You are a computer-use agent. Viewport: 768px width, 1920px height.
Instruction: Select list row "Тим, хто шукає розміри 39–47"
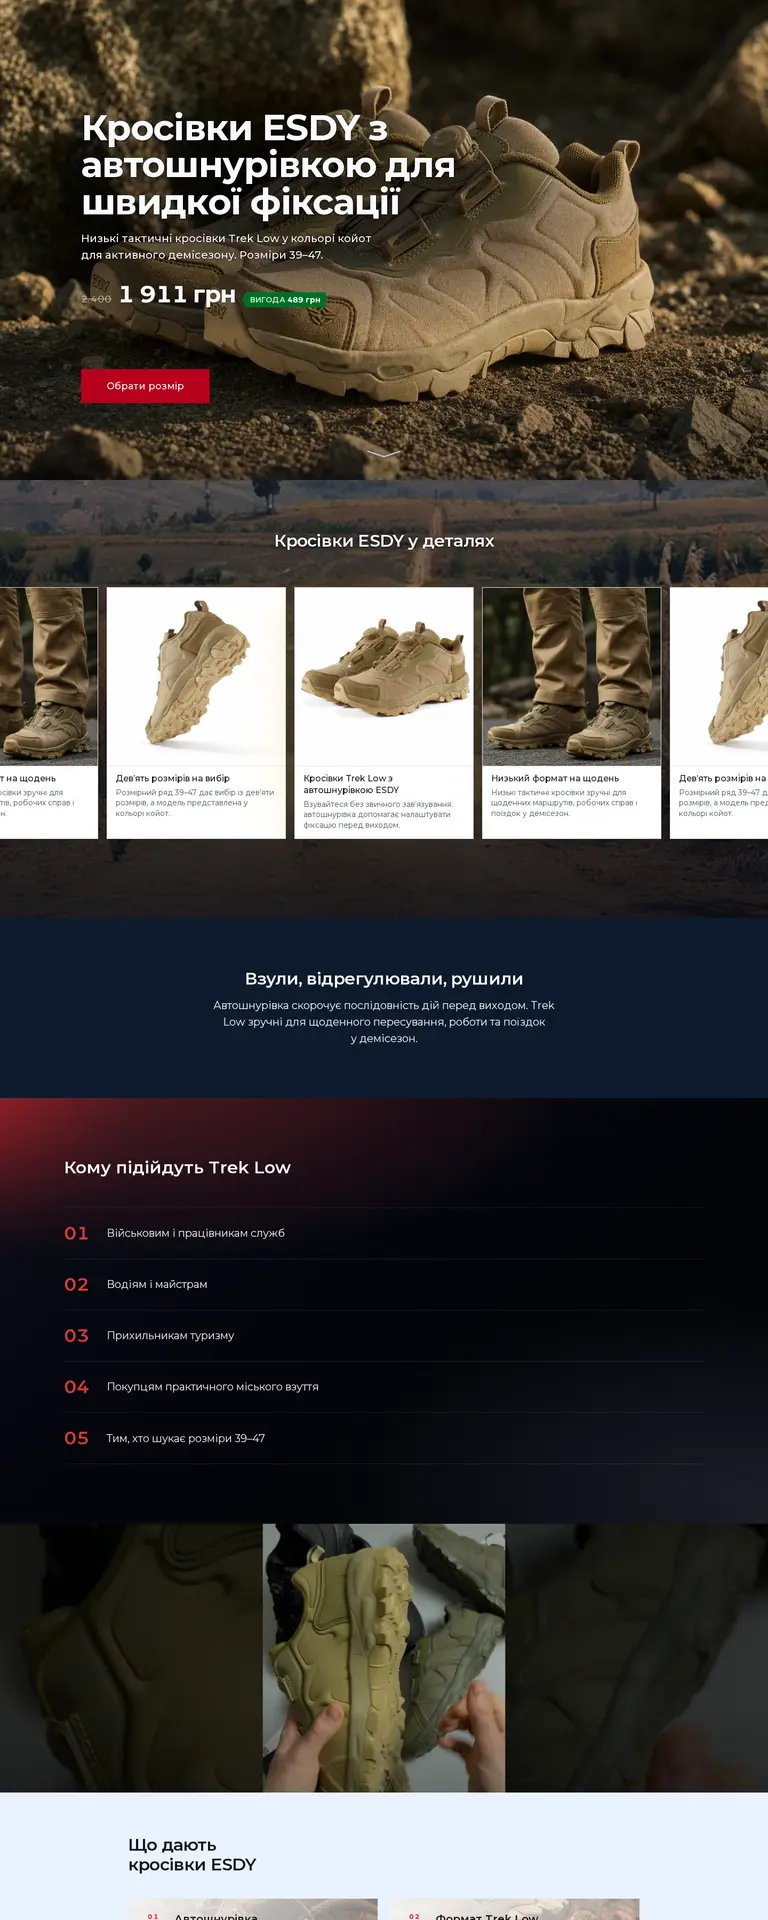point(384,1438)
